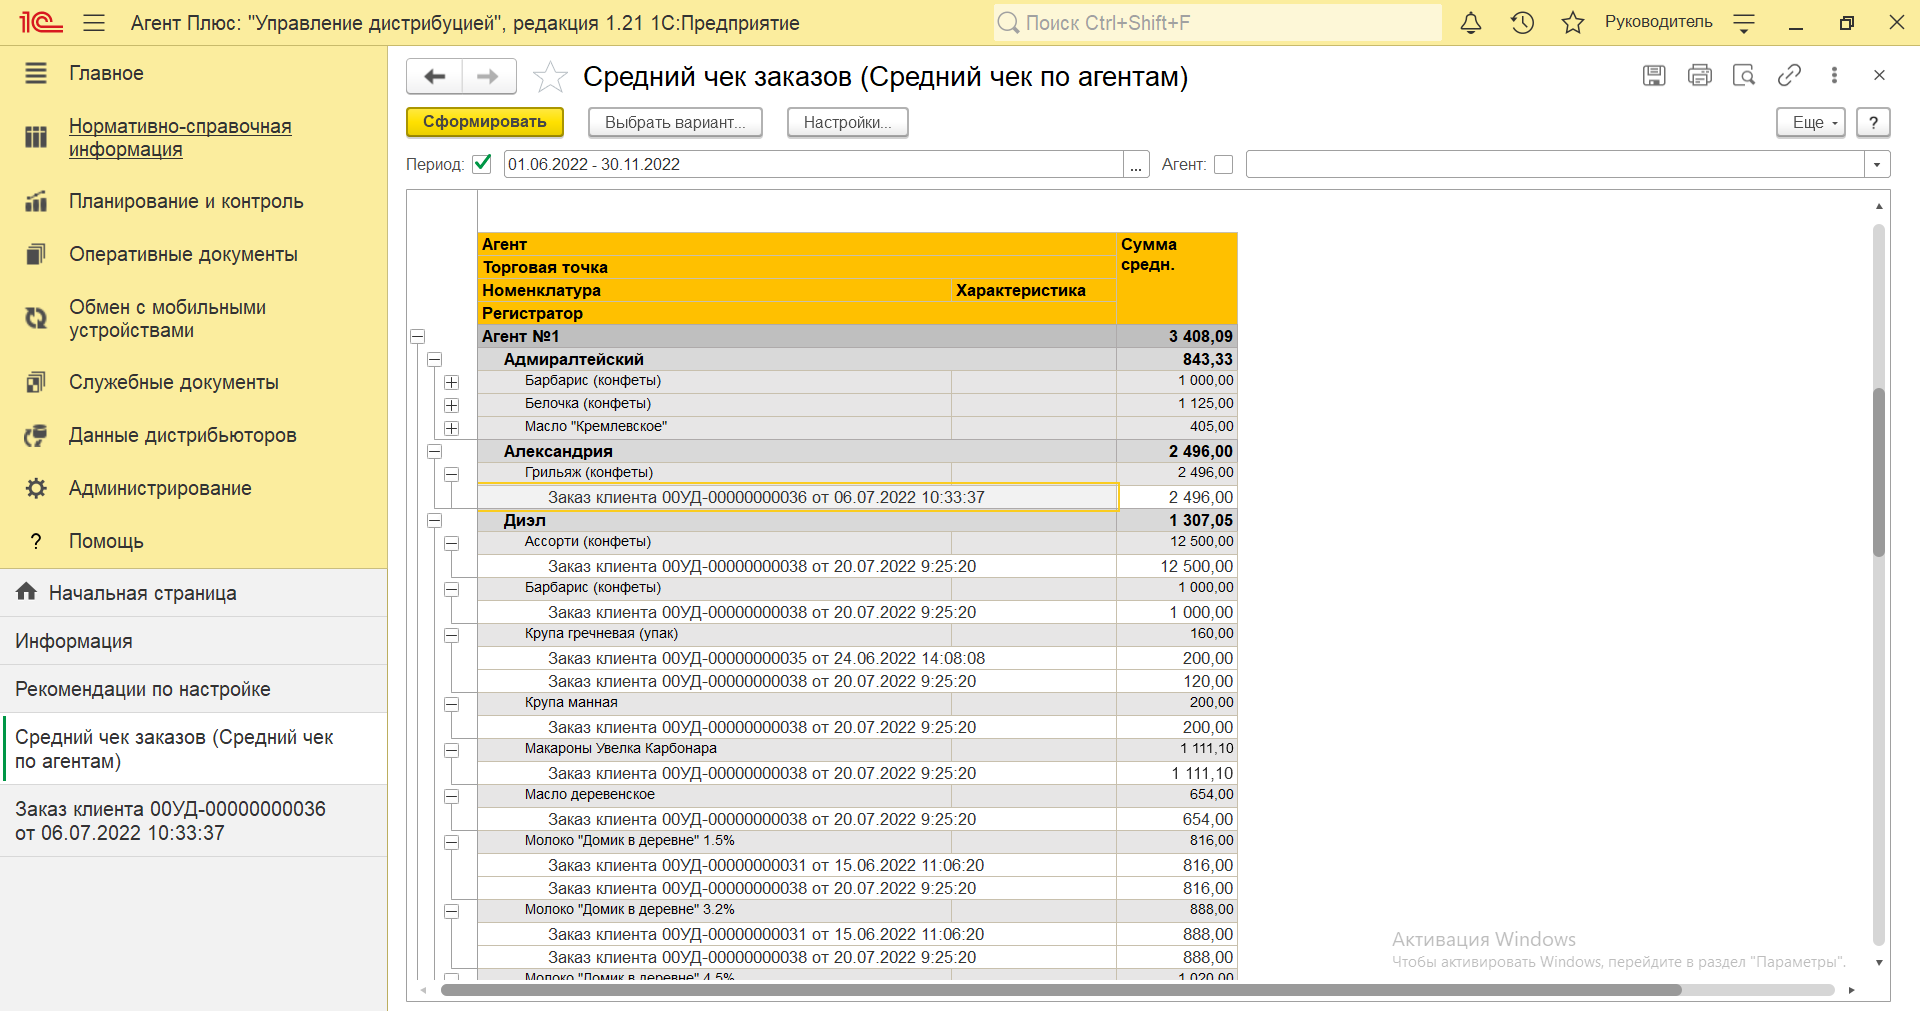Collapse the Грильяж (конфеты) row

(452, 474)
